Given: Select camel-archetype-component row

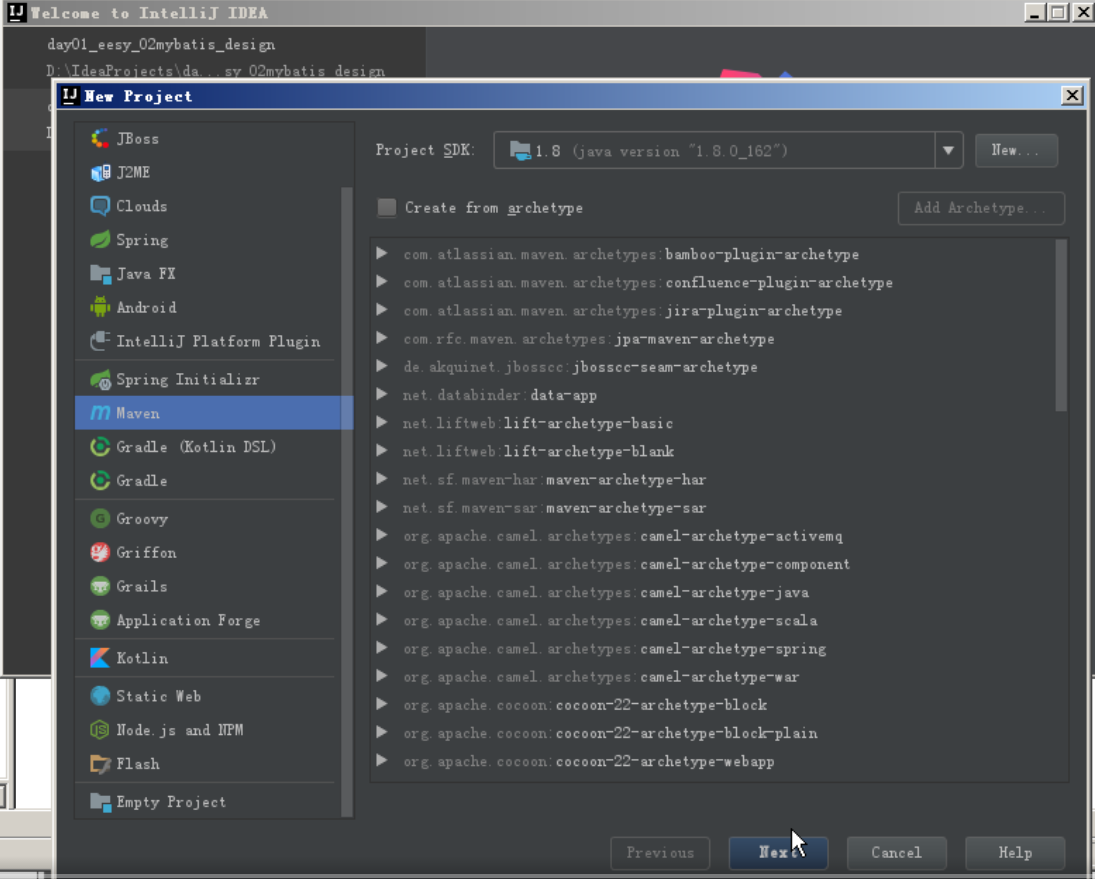Looking at the screenshot, I should 713,564.
